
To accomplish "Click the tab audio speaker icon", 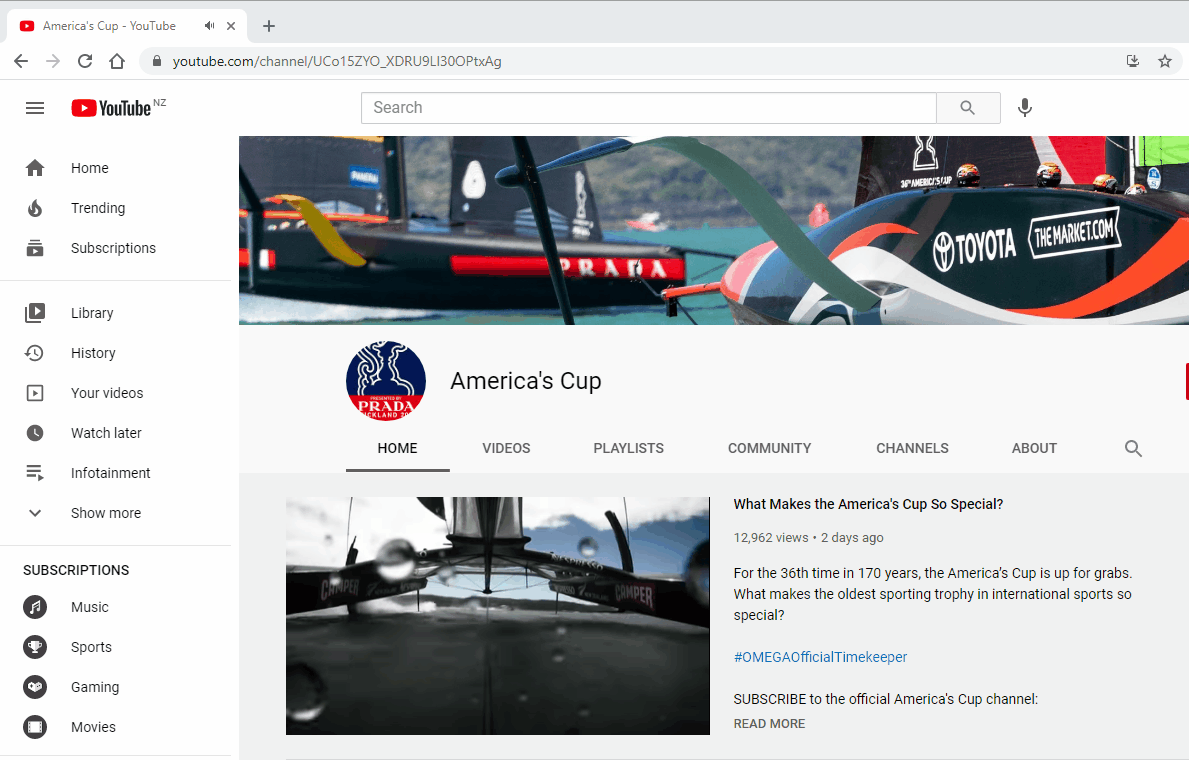I will (x=209, y=26).
